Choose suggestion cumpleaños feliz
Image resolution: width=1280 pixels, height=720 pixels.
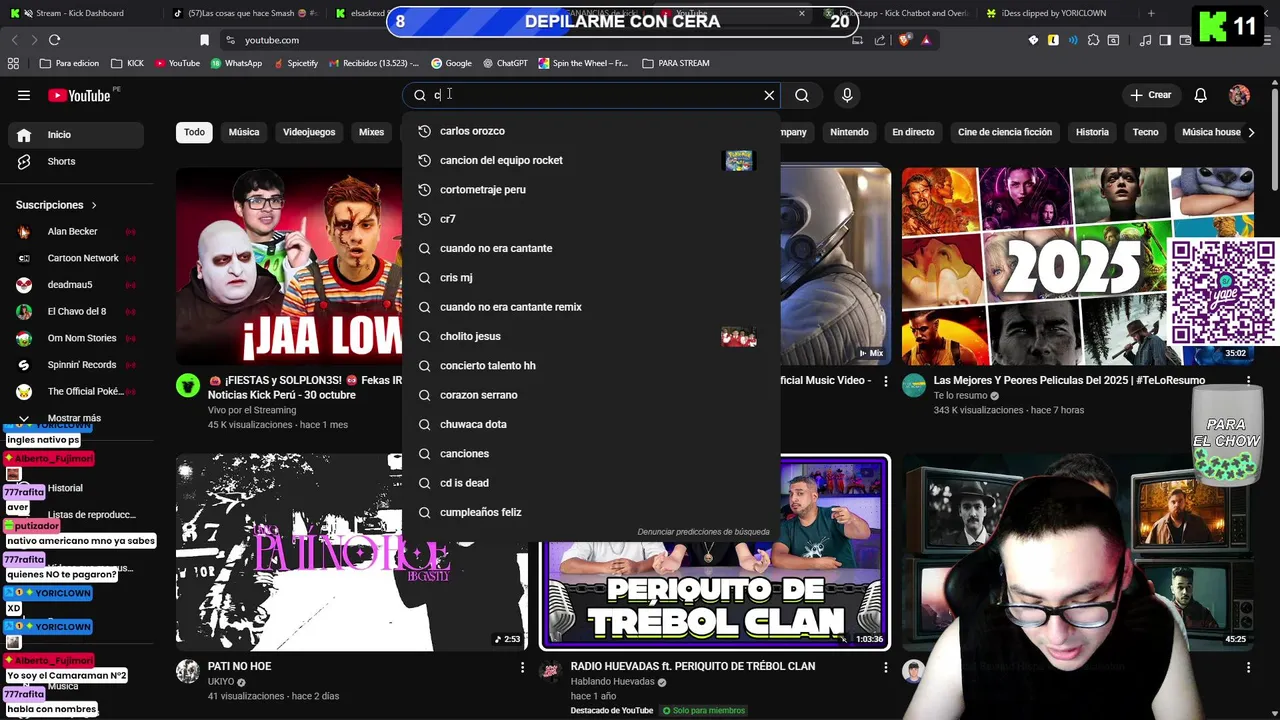pyautogui.click(x=590, y=512)
